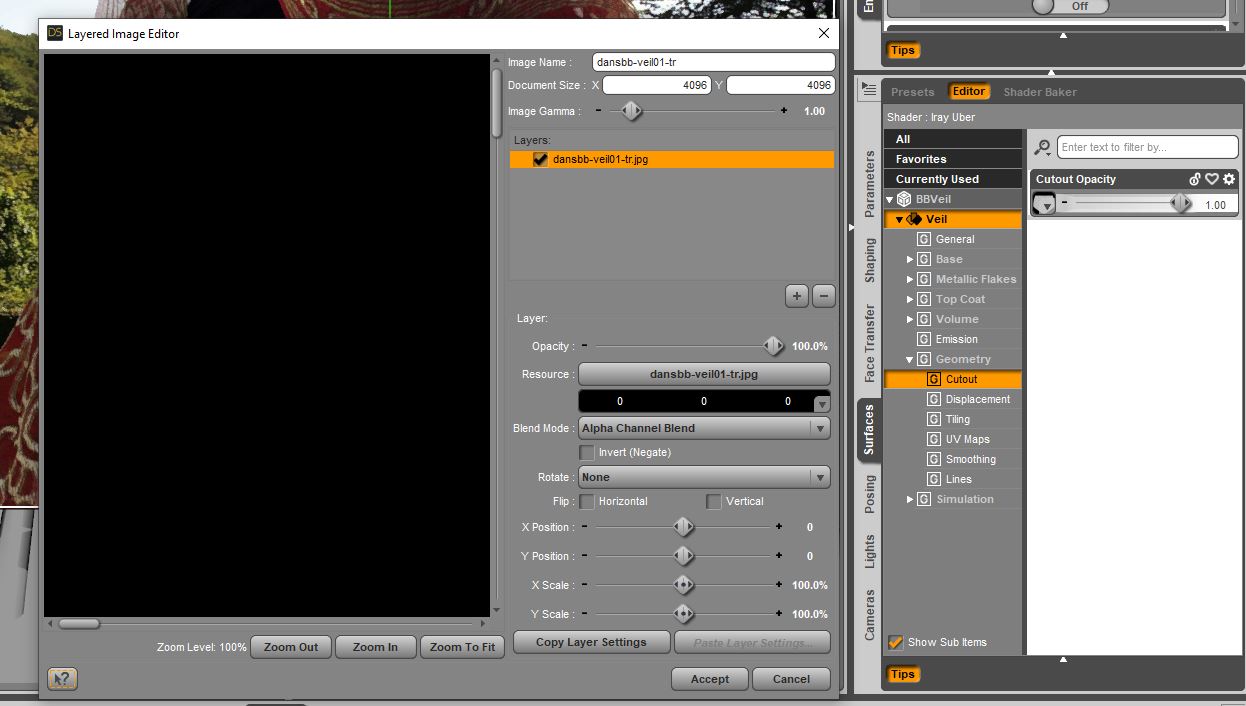Accept the layered image changes
The height and width of the screenshot is (706, 1246).
point(710,679)
